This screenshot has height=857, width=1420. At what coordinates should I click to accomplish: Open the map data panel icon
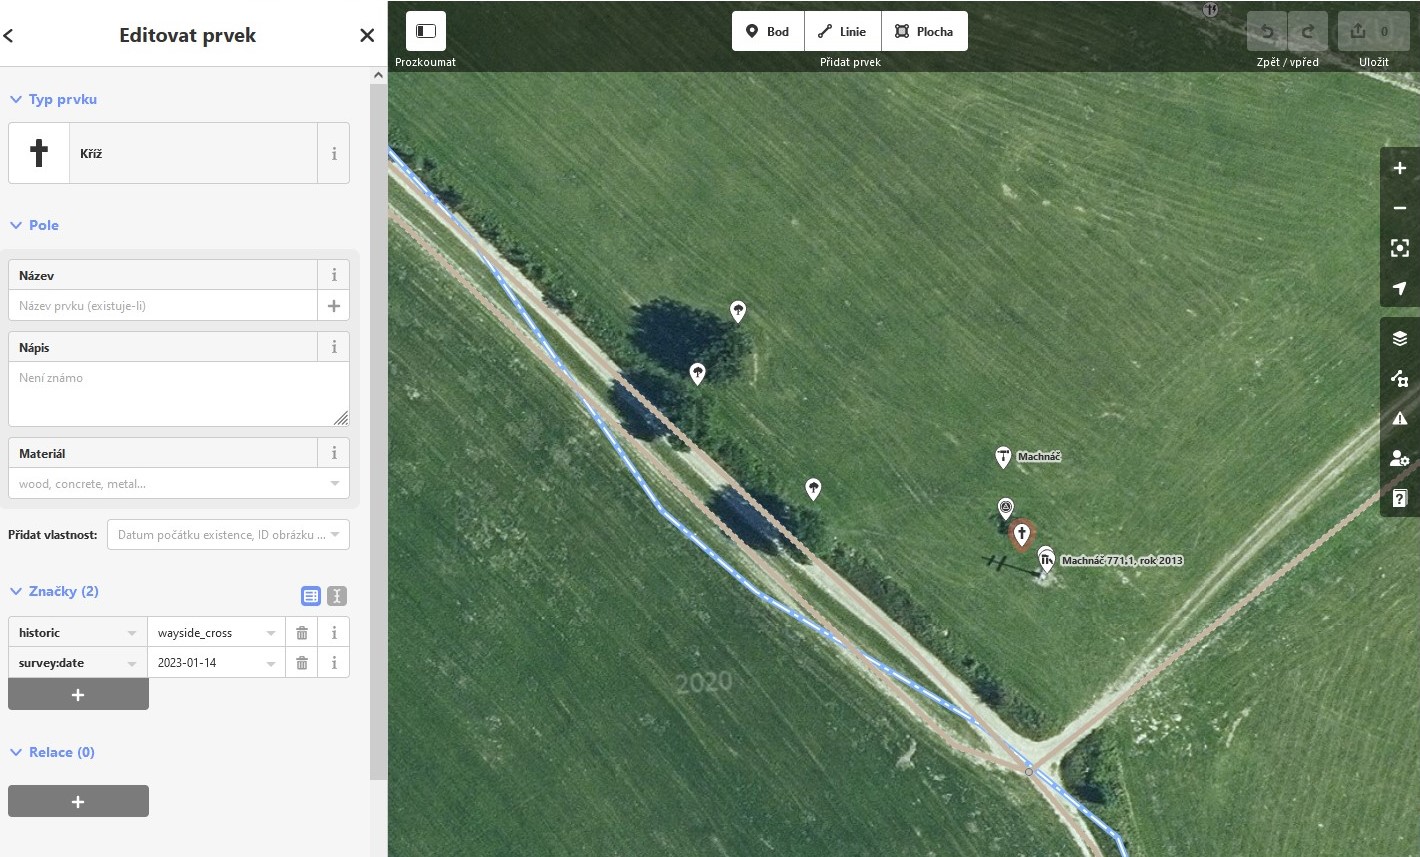(1399, 378)
